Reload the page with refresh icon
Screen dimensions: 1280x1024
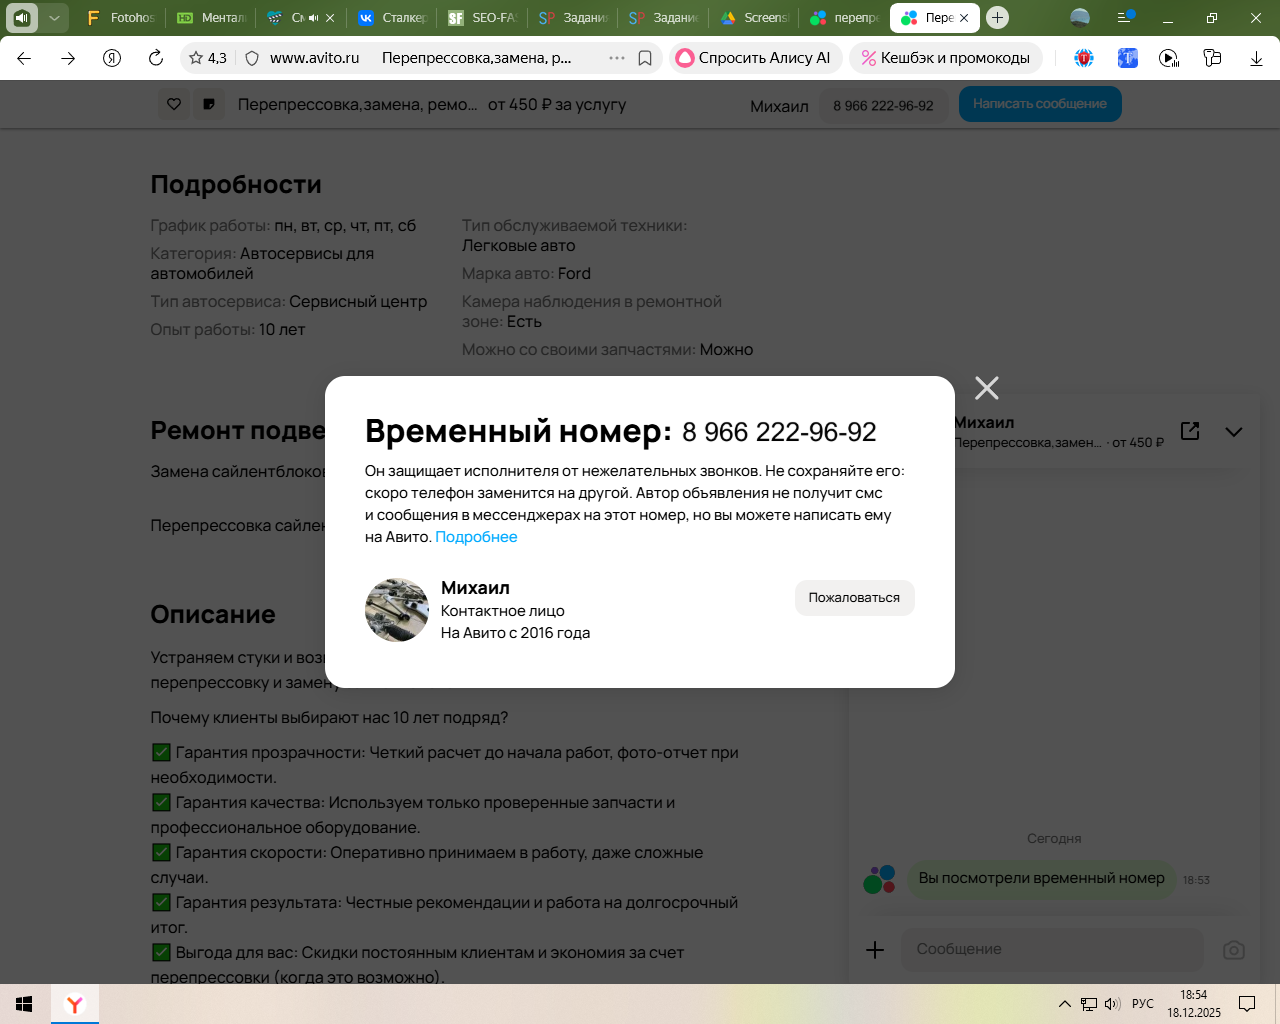click(x=156, y=58)
